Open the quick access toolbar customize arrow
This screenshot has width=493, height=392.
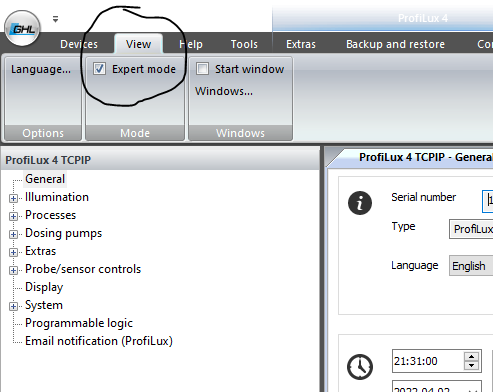55,19
